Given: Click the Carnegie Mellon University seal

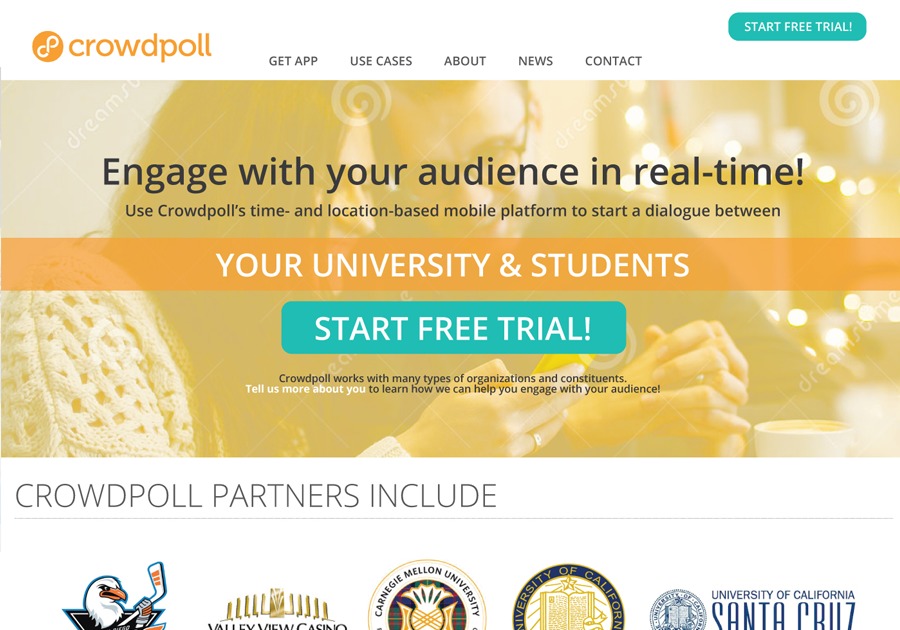Looking at the screenshot, I should pos(428,596).
